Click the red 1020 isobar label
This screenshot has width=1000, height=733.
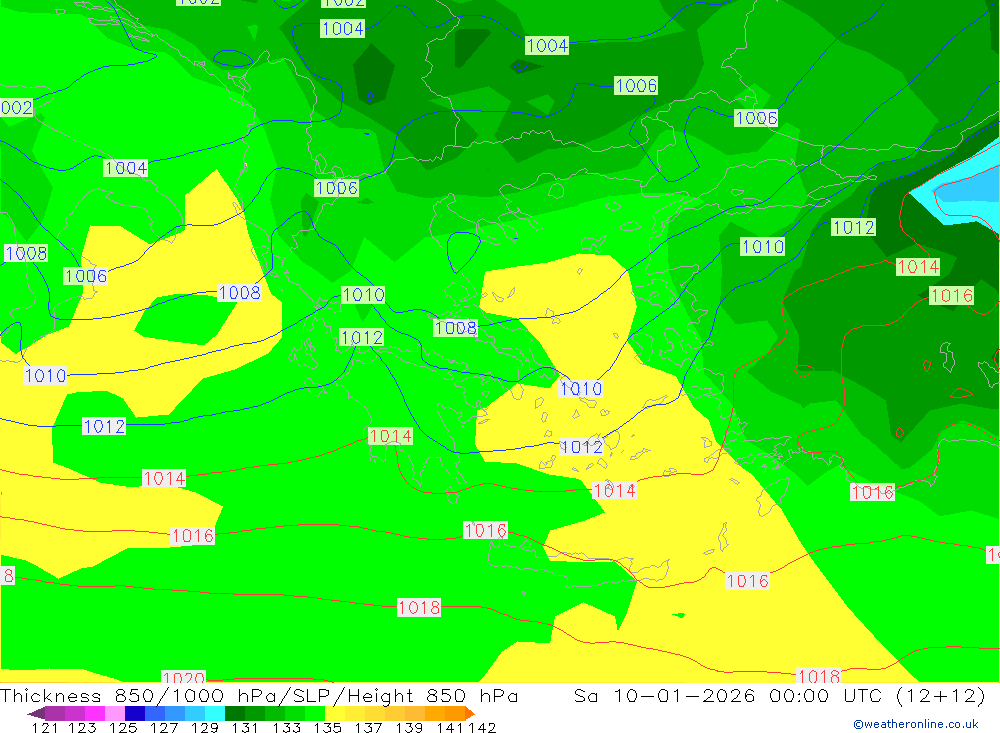184,677
